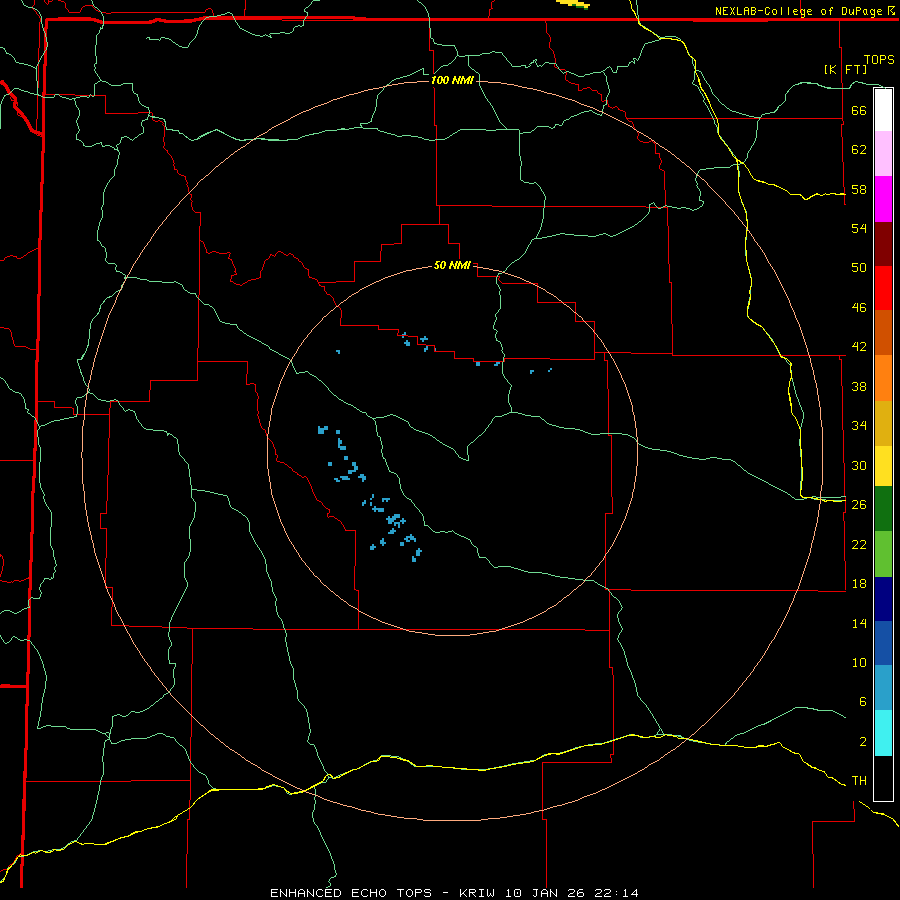Image resolution: width=900 pixels, height=900 pixels.
Task: Click the legend value 38
Action: pyautogui.click(x=859, y=386)
